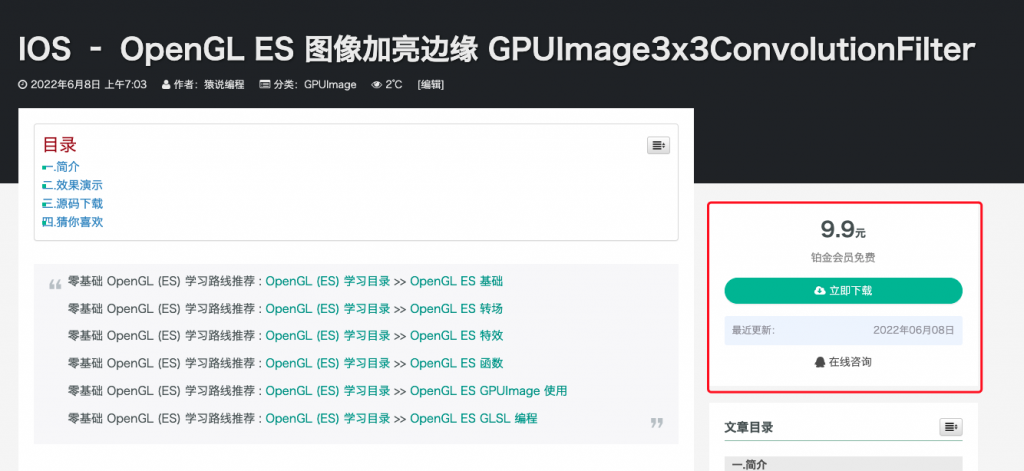
Task: Click the 铂金会员免费 text
Action: click(x=843, y=258)
